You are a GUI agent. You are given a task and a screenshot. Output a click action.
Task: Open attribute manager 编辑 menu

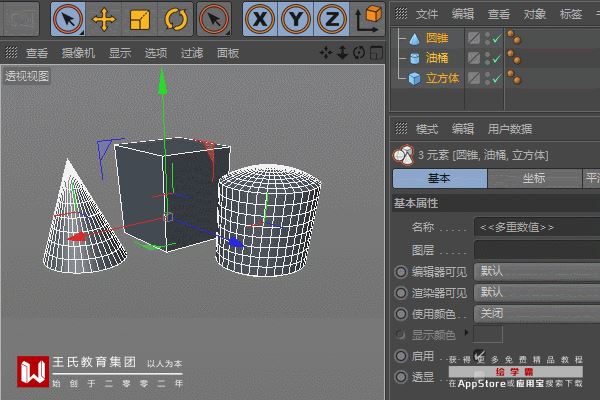[463, 129]
